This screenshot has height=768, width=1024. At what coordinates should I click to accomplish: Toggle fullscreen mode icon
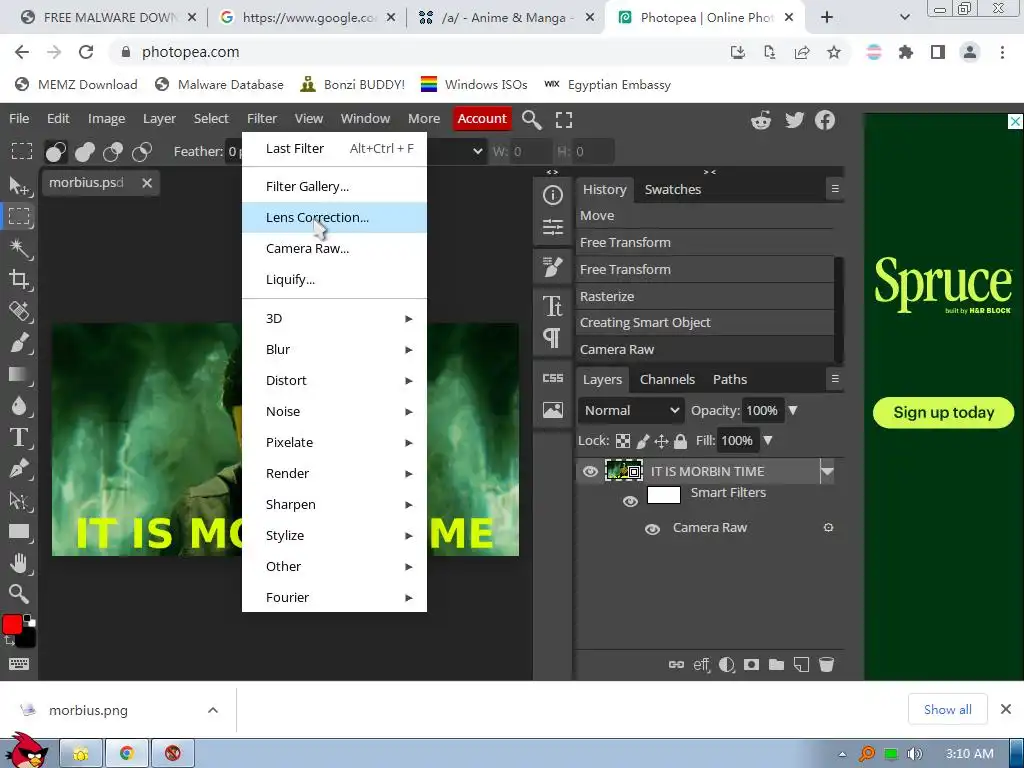pyautogui.click(x=564, y=120)
